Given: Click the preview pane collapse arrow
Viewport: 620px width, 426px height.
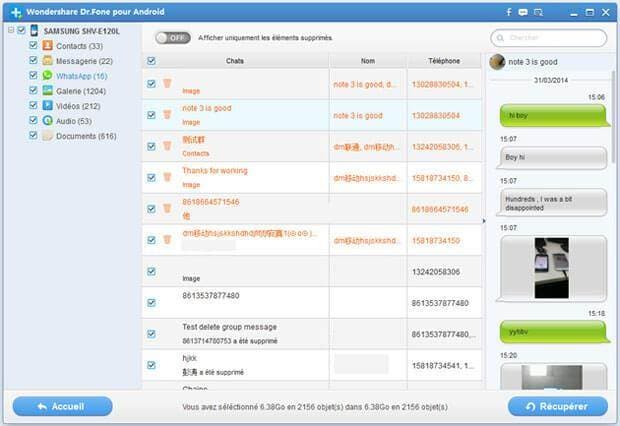Looking at the screenshot, I should tap(484, 221).
